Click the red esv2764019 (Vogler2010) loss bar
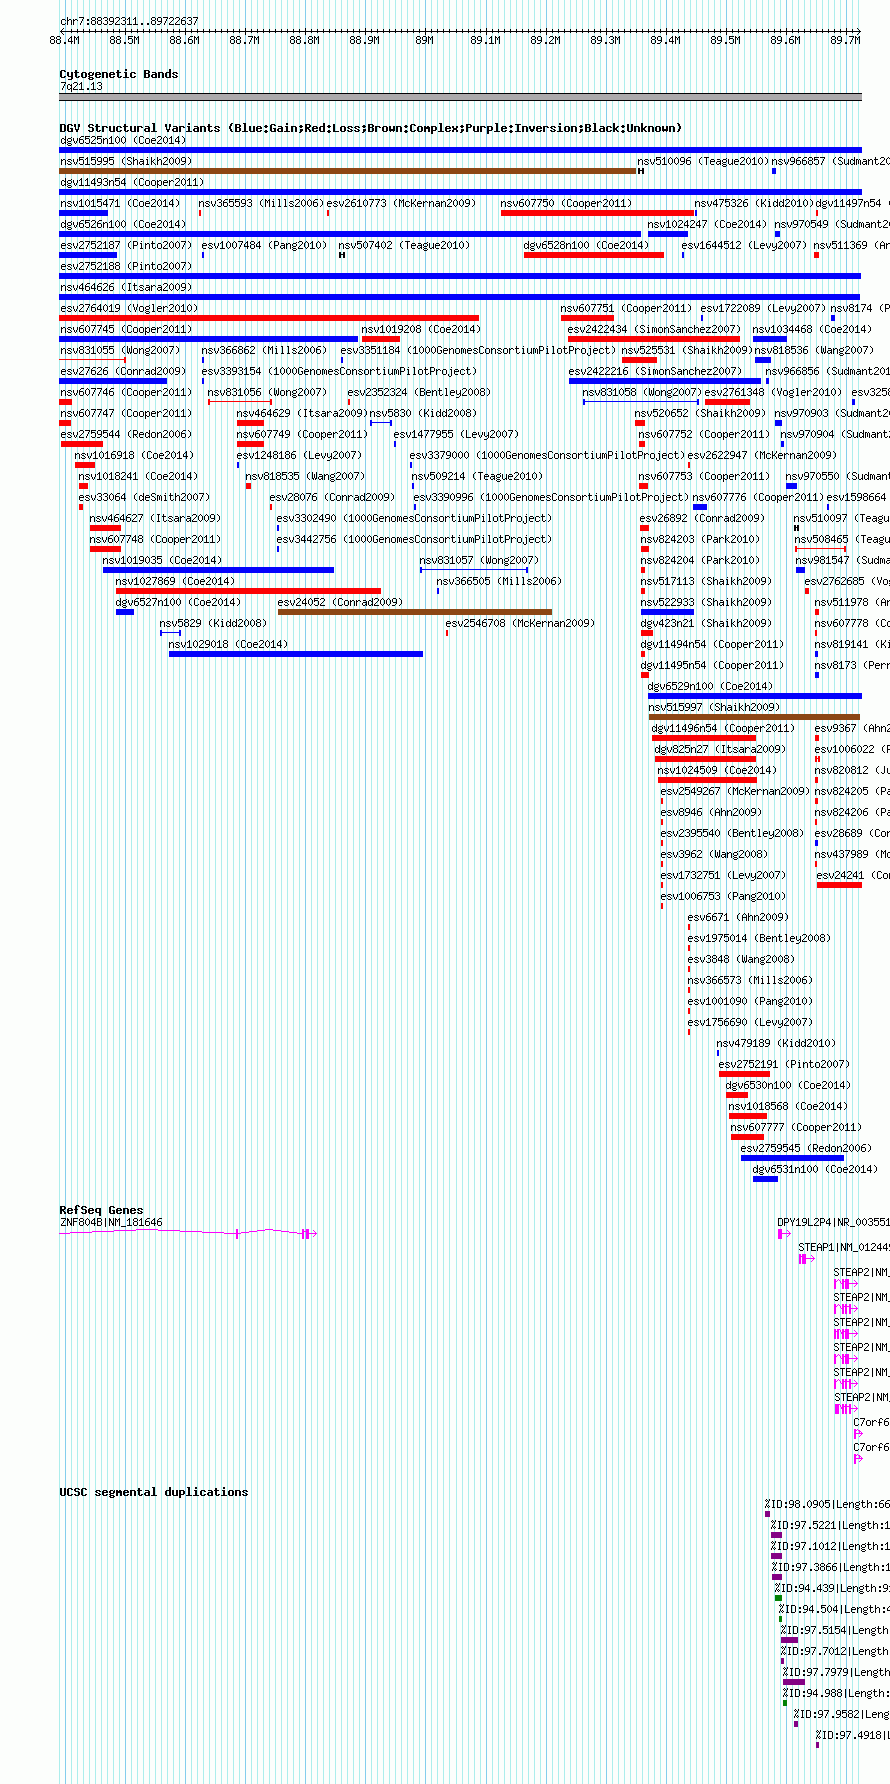Viewport: 890px width, 1784px height. pyautogui.click(x=269, y=318)
